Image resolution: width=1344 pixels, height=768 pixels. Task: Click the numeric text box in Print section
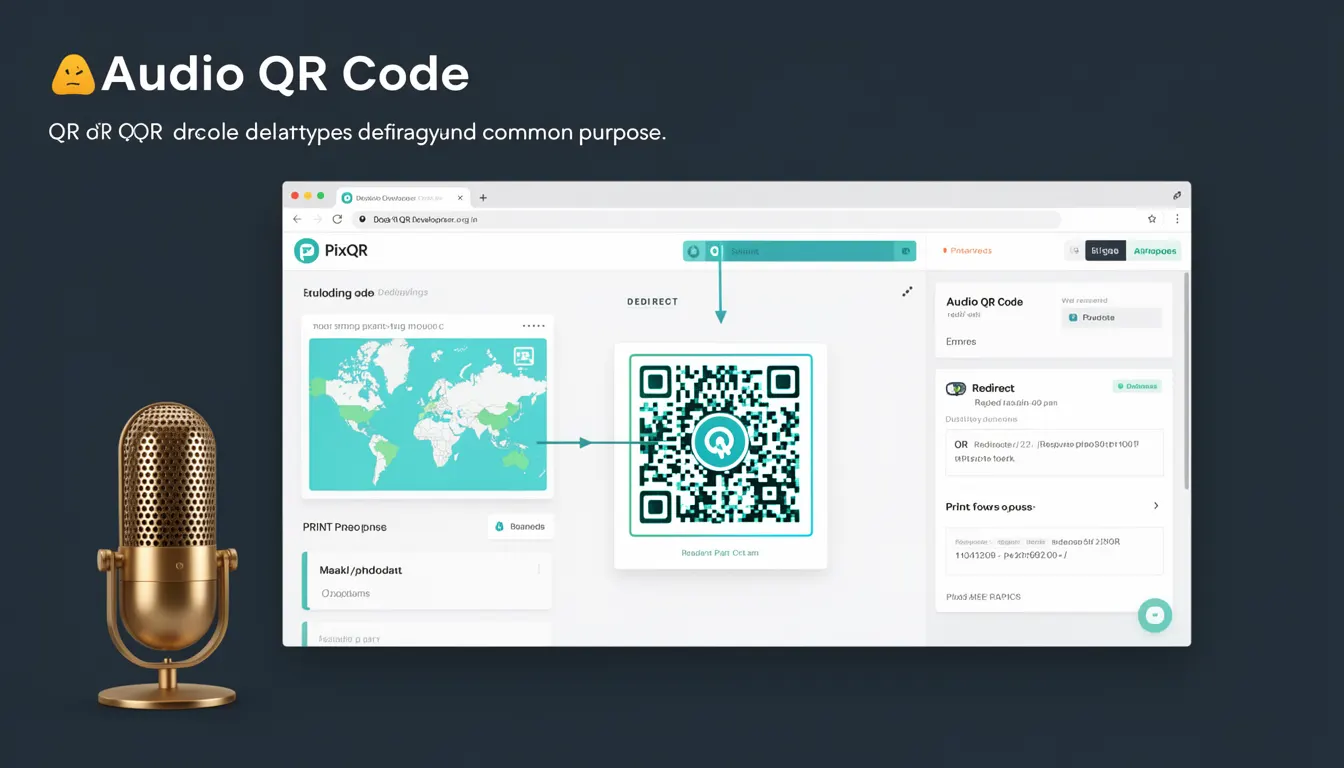click(1054, 550)
